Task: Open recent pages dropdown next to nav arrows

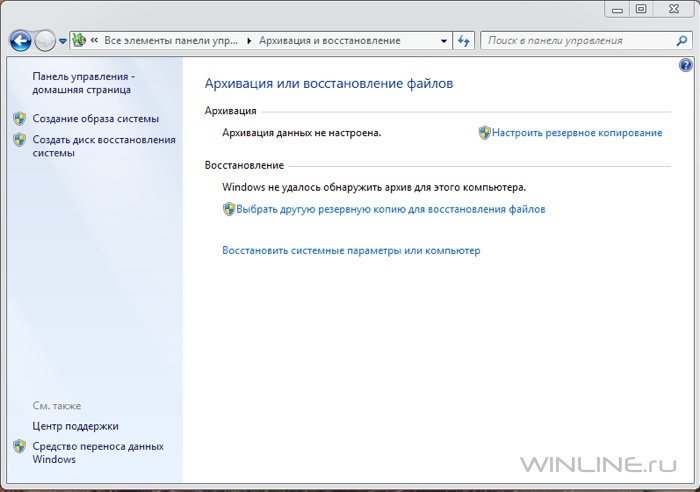Action: tap(62, 41)
